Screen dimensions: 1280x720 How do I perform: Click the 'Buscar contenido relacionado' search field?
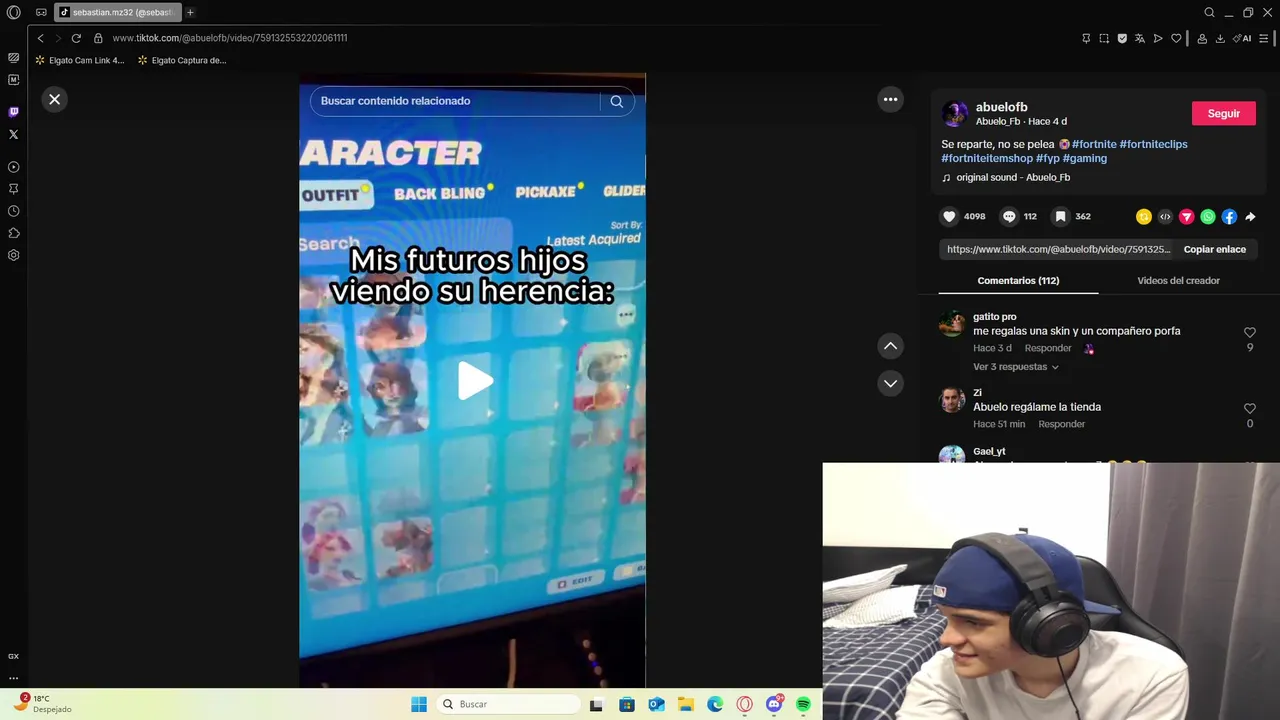(x=455, y=101)
